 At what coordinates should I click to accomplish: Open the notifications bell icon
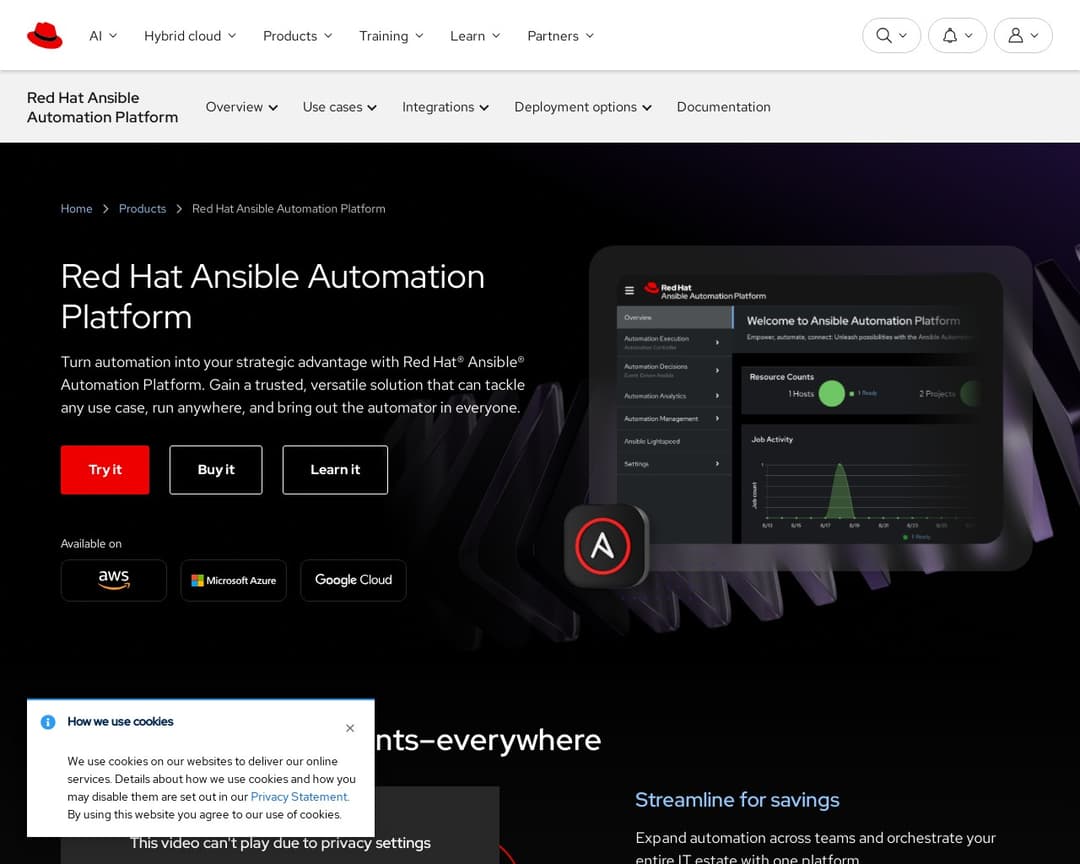(949, 34)
